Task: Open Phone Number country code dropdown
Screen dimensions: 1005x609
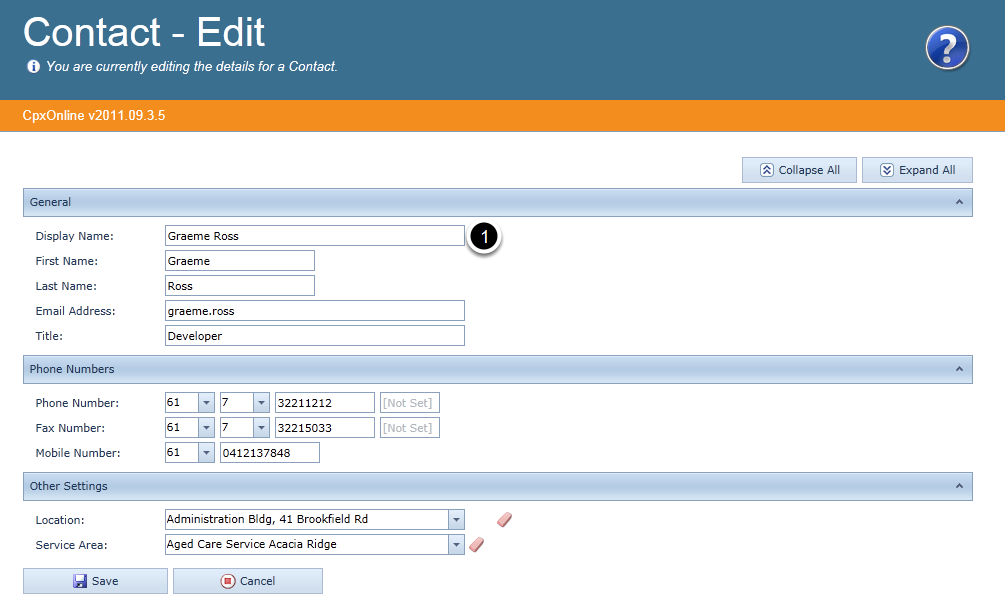Action: tap(206, 403)
